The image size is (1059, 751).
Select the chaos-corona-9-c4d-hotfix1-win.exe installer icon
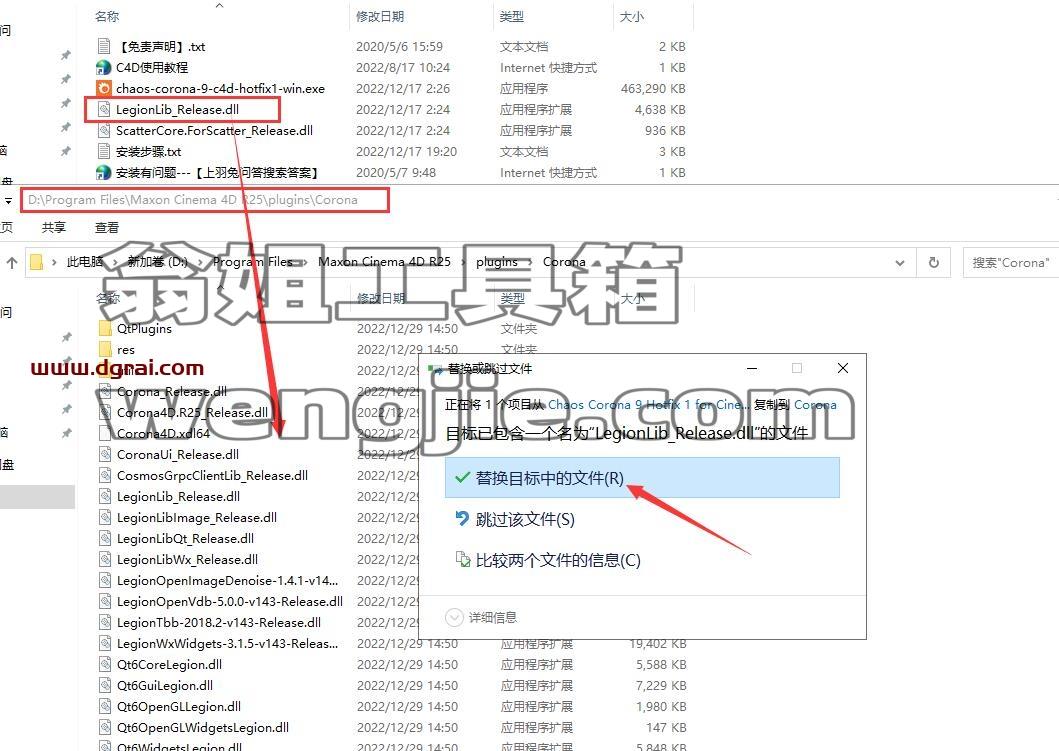tap(103, 88)
